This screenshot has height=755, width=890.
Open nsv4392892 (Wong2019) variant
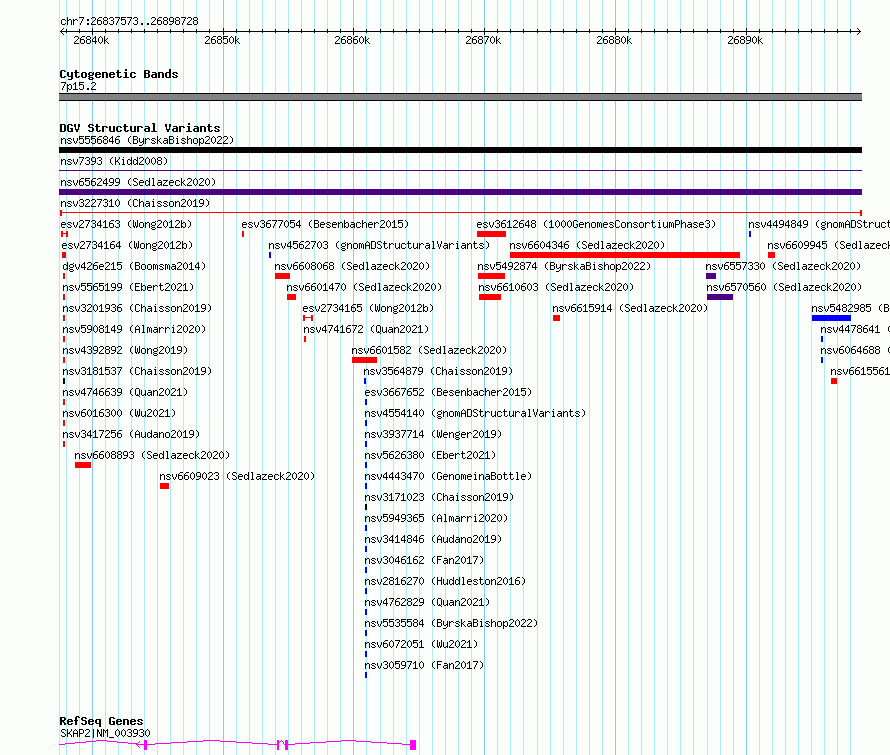click(x=125, y=350)
